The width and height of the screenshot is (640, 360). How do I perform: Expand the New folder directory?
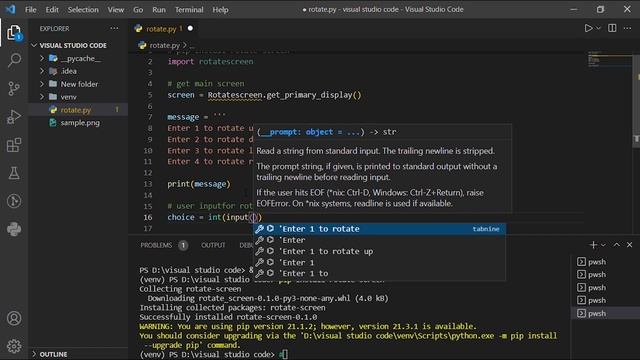(x=79, y=84)
